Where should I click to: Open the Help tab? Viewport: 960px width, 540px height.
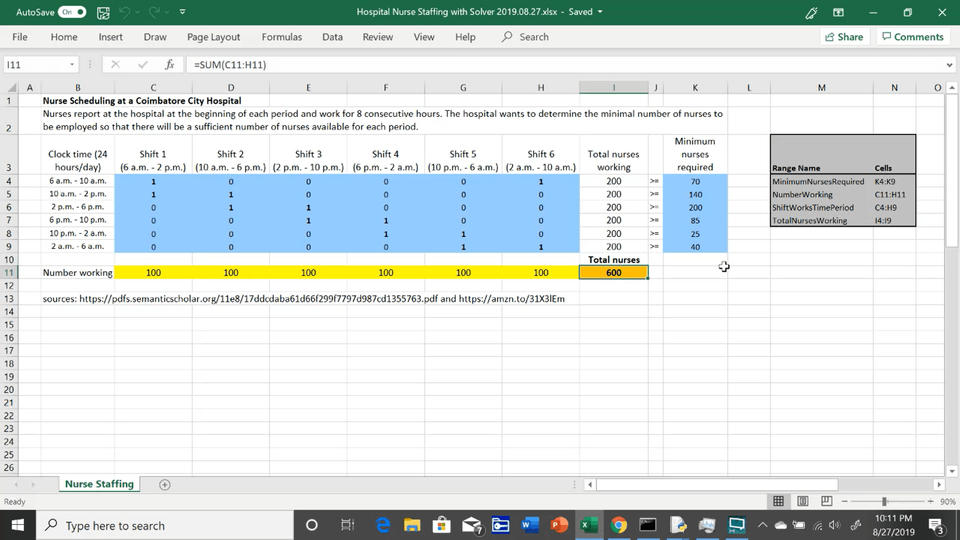465,37
